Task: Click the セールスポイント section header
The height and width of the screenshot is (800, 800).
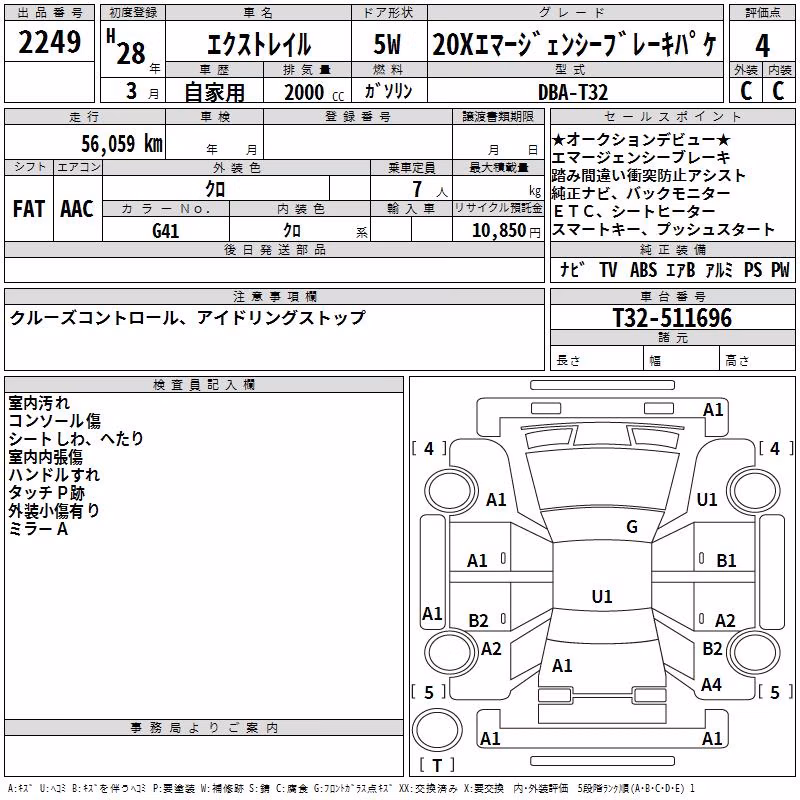Action: click(x=672, y=117)
